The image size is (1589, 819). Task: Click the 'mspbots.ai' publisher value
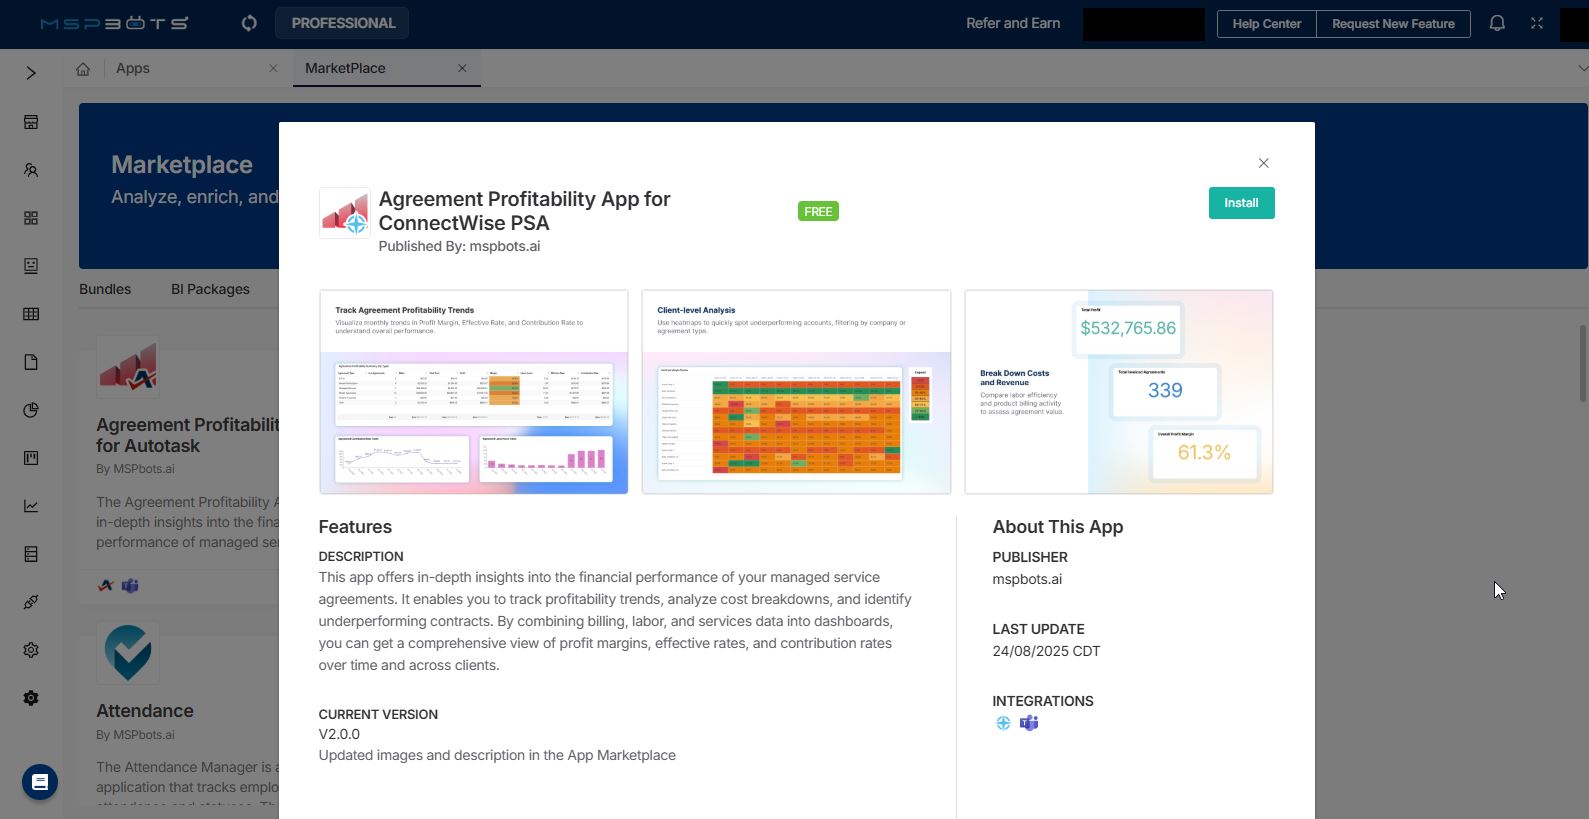coord(1027,579)
